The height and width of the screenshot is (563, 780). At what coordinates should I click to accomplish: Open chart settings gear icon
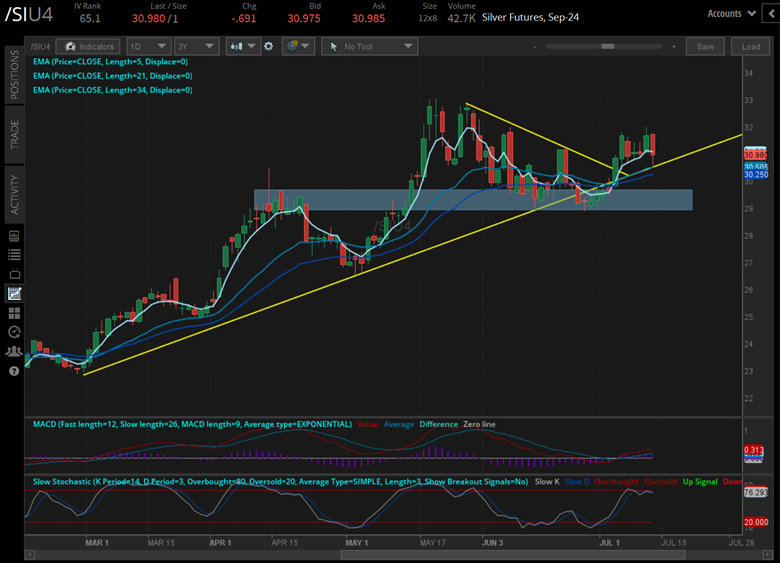[269, 46]
